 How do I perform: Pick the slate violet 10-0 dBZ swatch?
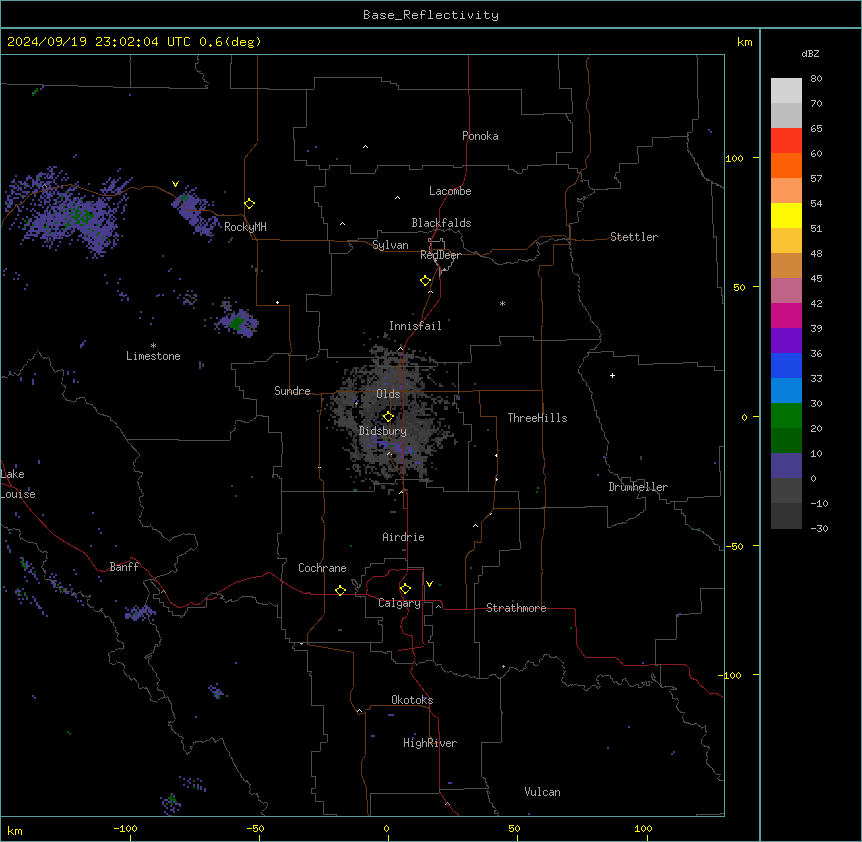click(x=786, y=466)
